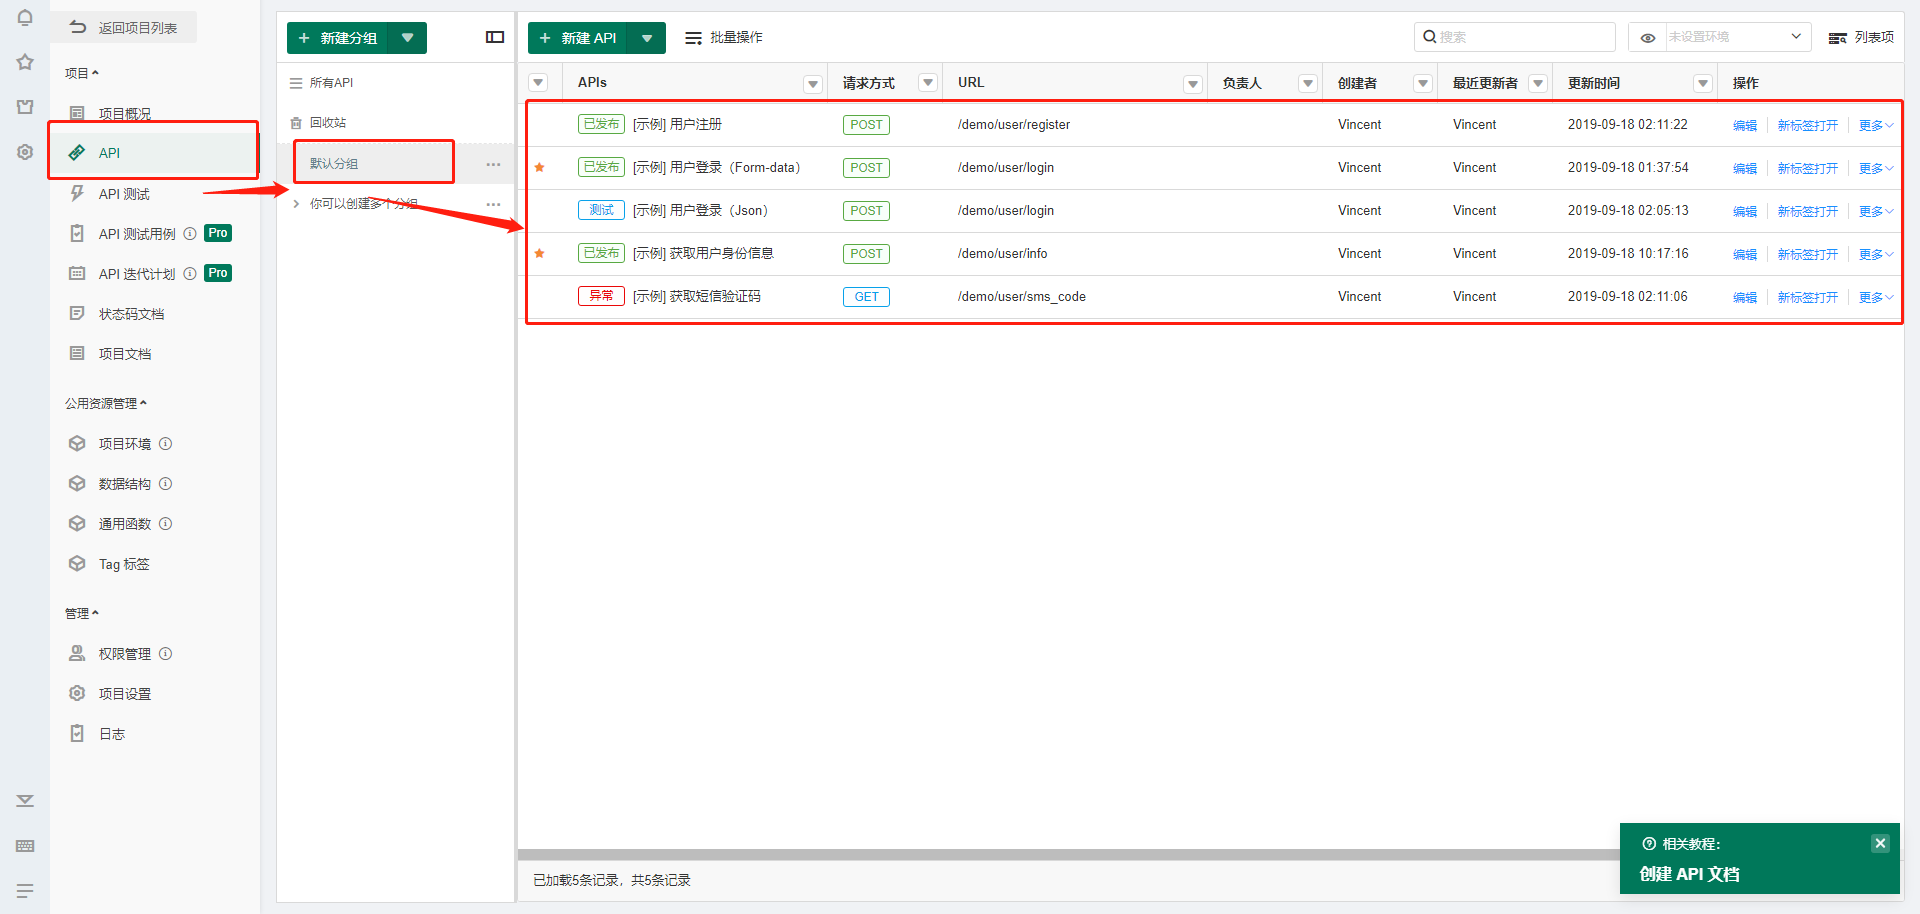Click the 新建 API button

click(x=578, y=38)
